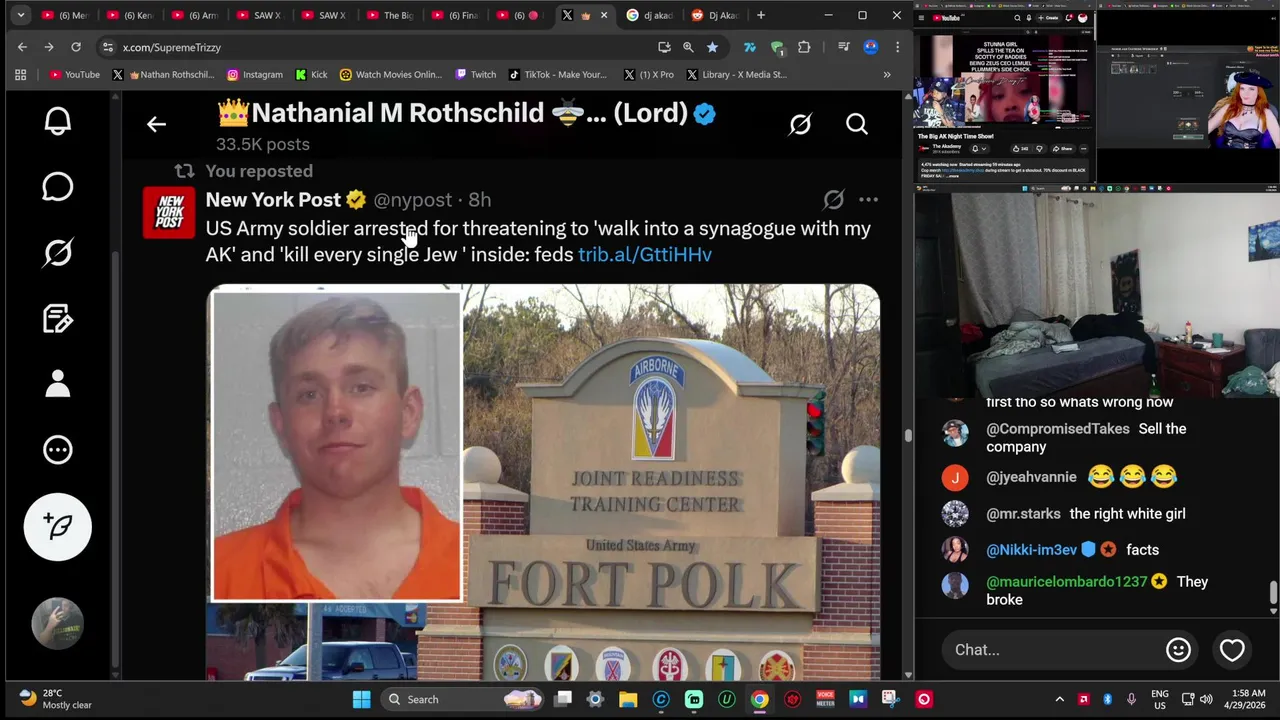This screenshot has height=720, width=1280.
Task: Open YouTube bookmark
Action: 75,74
